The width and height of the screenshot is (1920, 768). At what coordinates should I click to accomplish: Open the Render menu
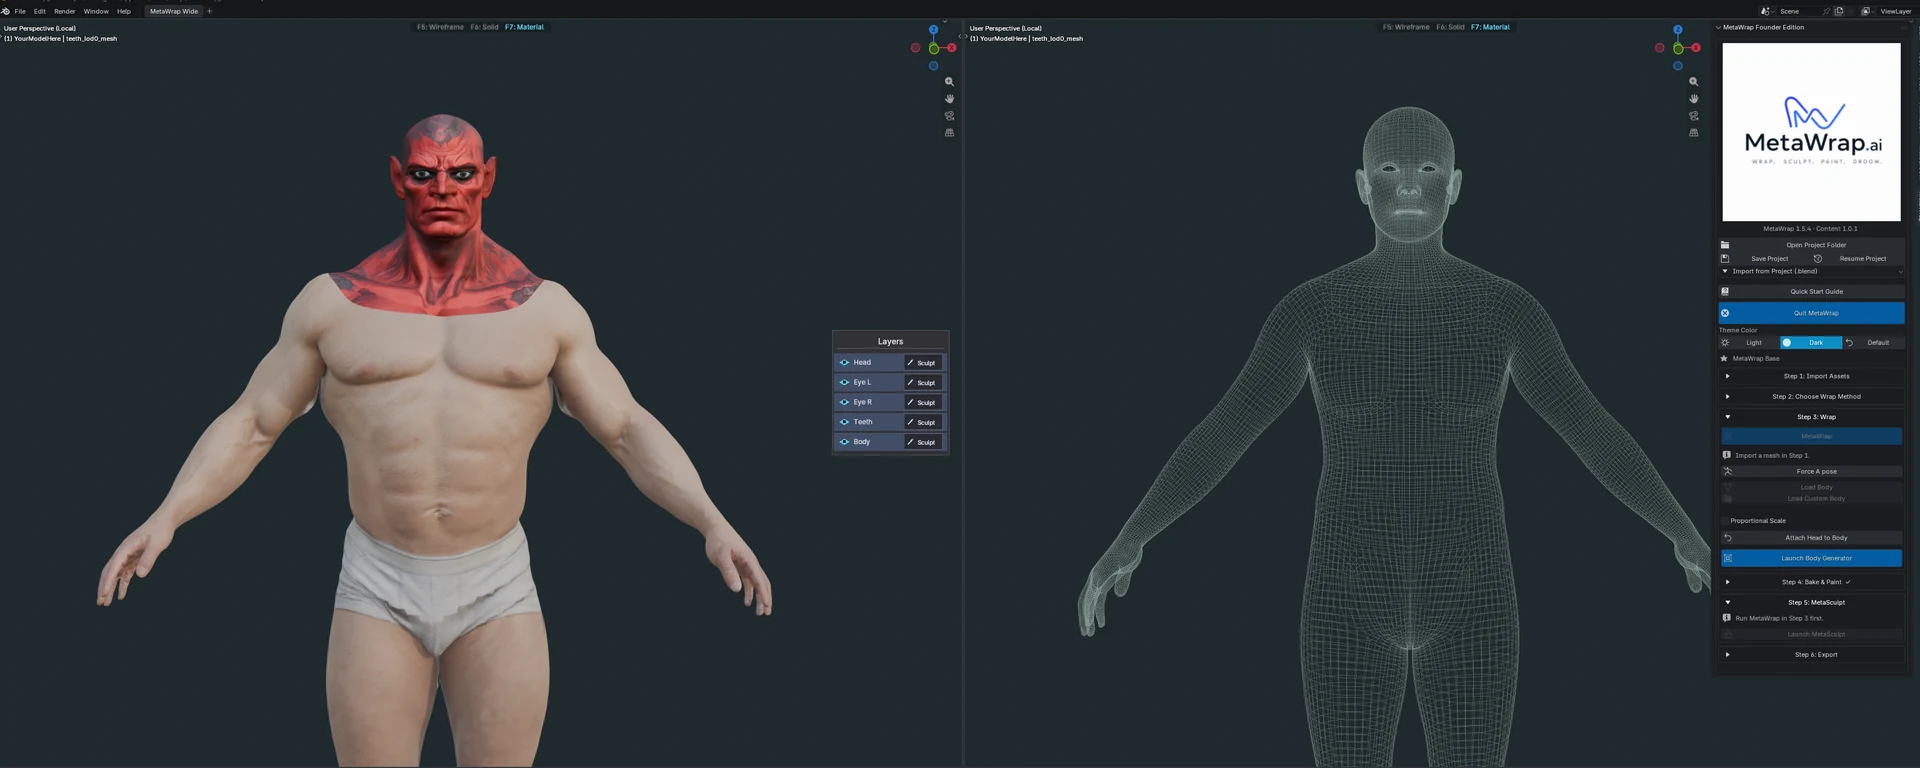65,11
